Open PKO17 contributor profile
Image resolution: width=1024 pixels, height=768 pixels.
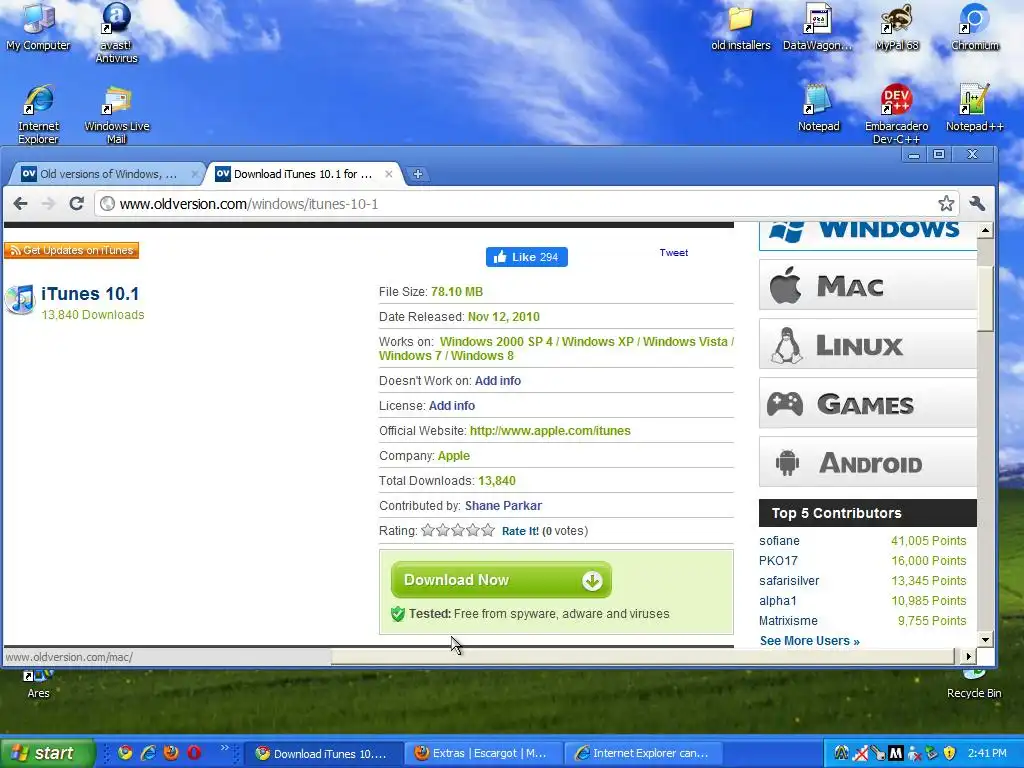pos(778,561)
